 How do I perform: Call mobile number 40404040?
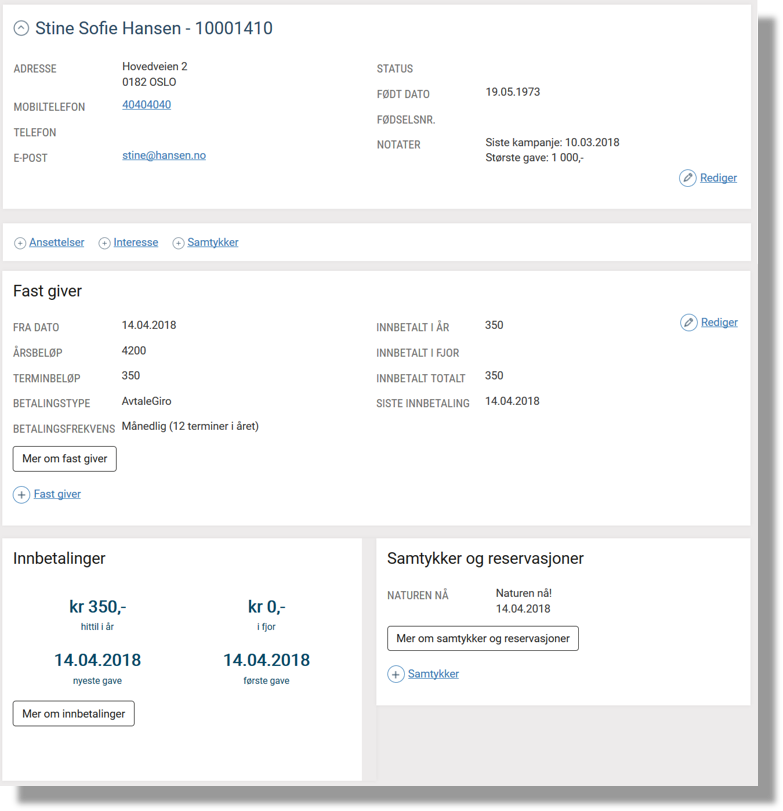[146, 105]
